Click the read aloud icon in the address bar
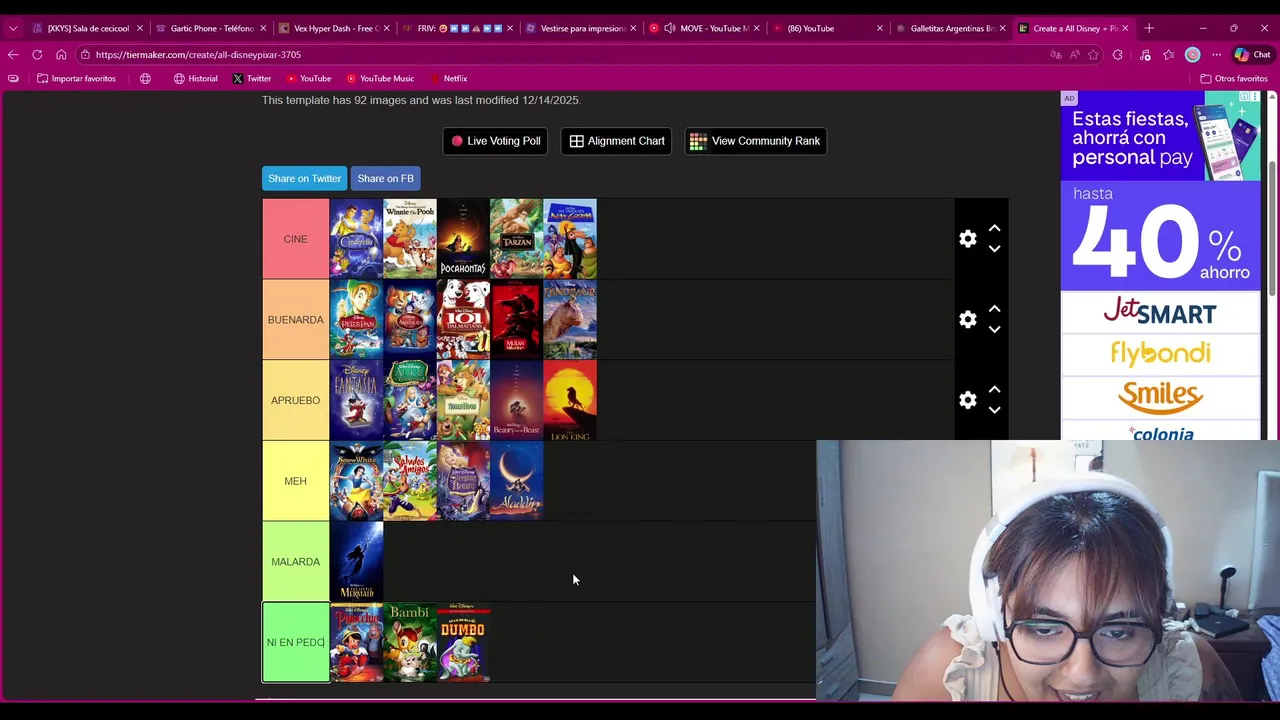Viewport: 1280px width, 720px height. (1075, 55)
